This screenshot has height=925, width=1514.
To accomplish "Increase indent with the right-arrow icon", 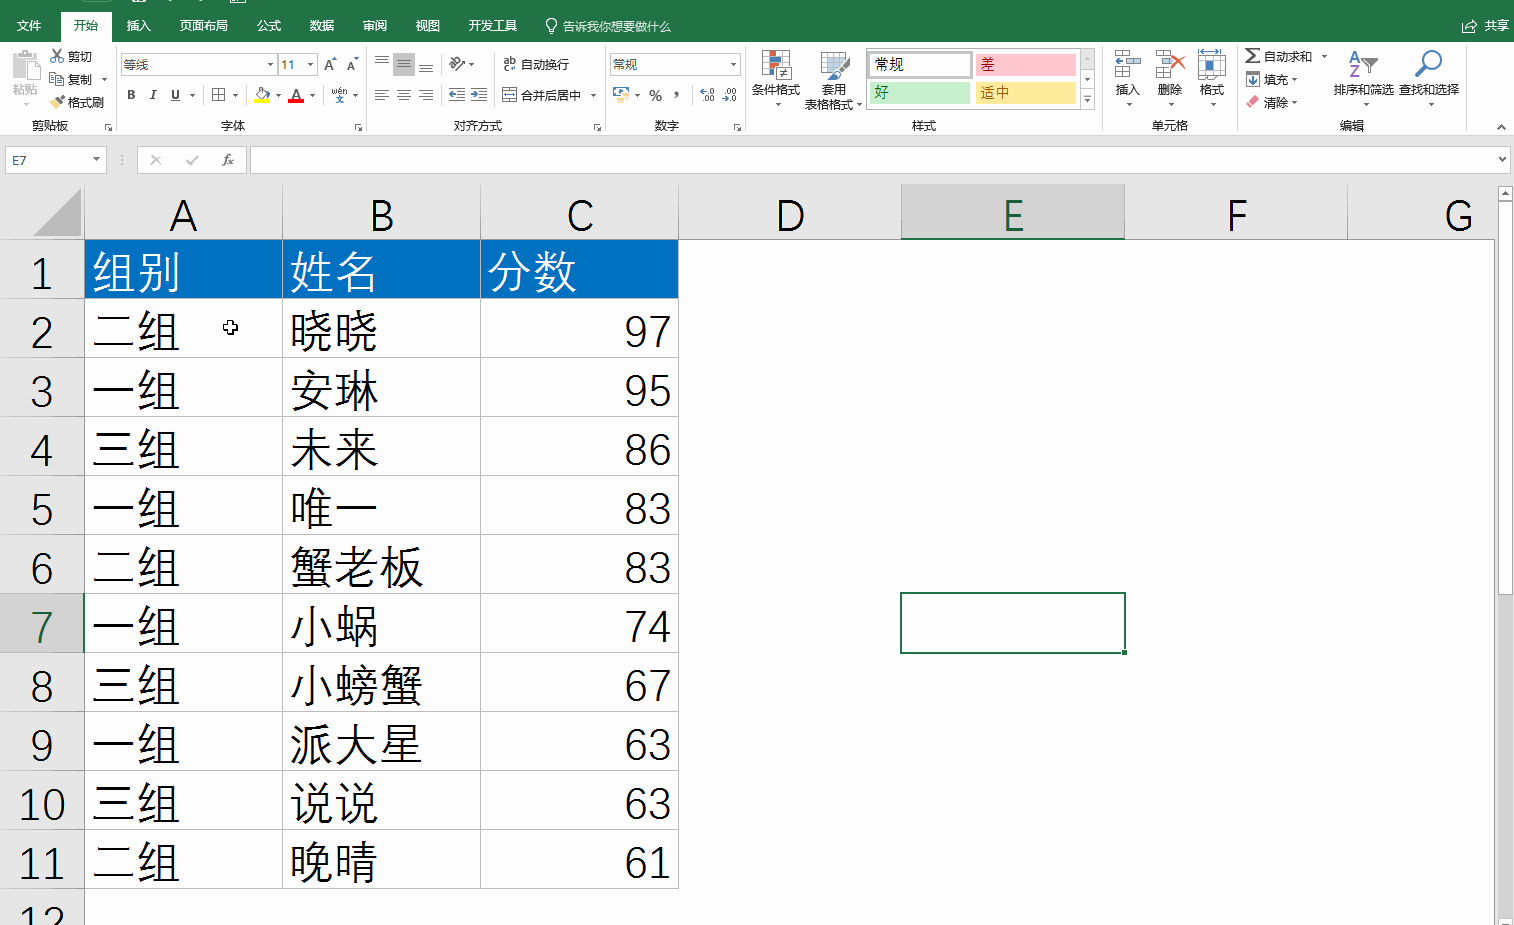I will click(x=479, y=95).
